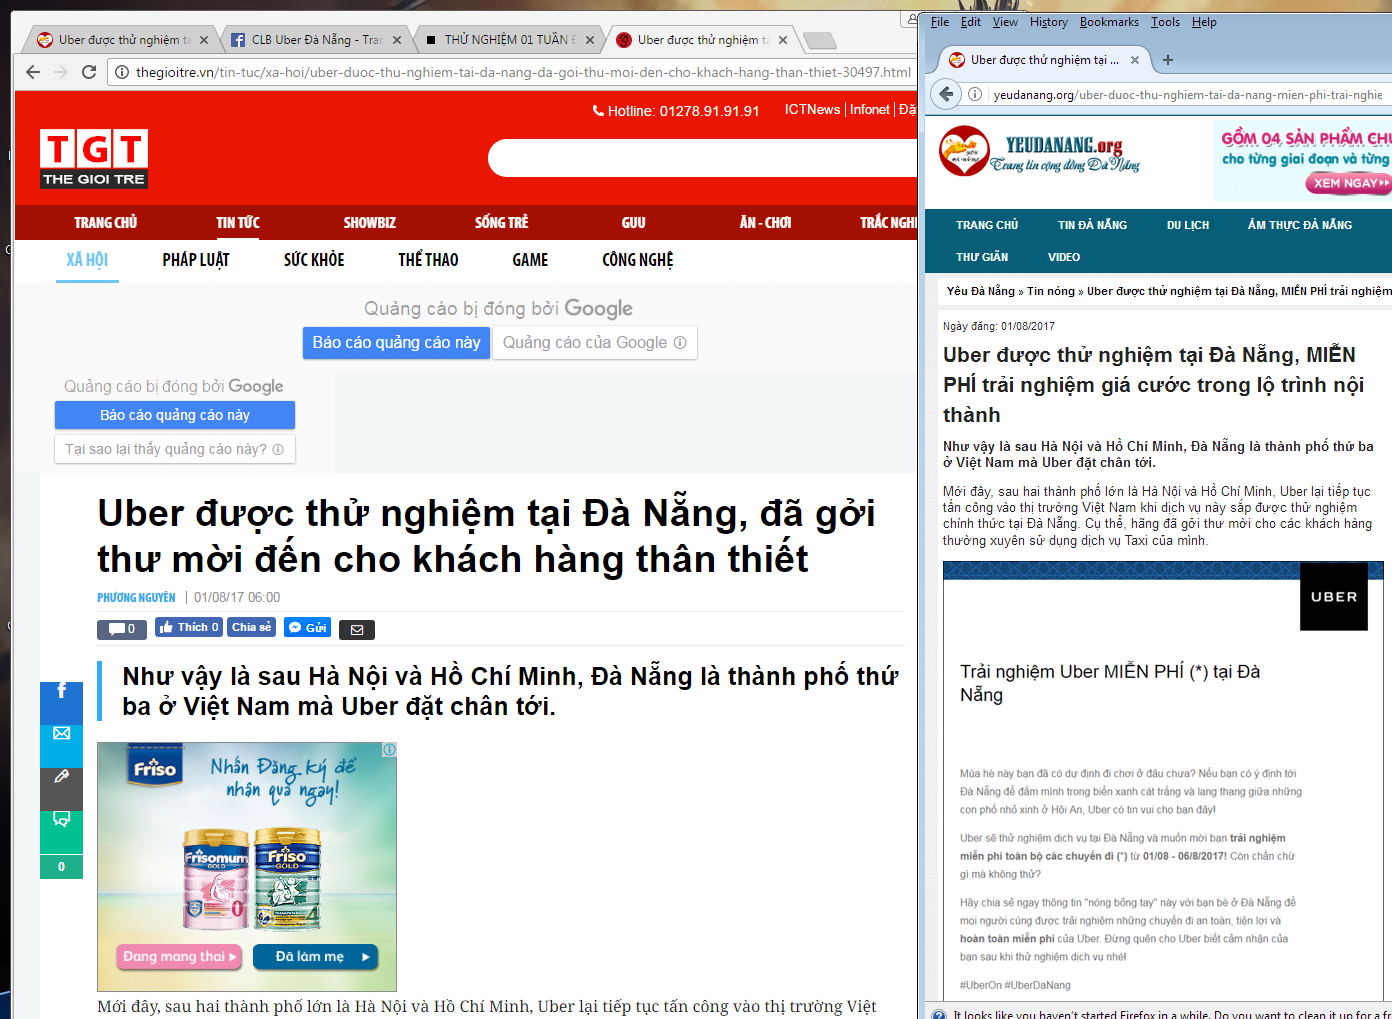Close the Firefox yeudanang tab
The width and height of the screenshot is (1392, 1019).
(1135, 60)
